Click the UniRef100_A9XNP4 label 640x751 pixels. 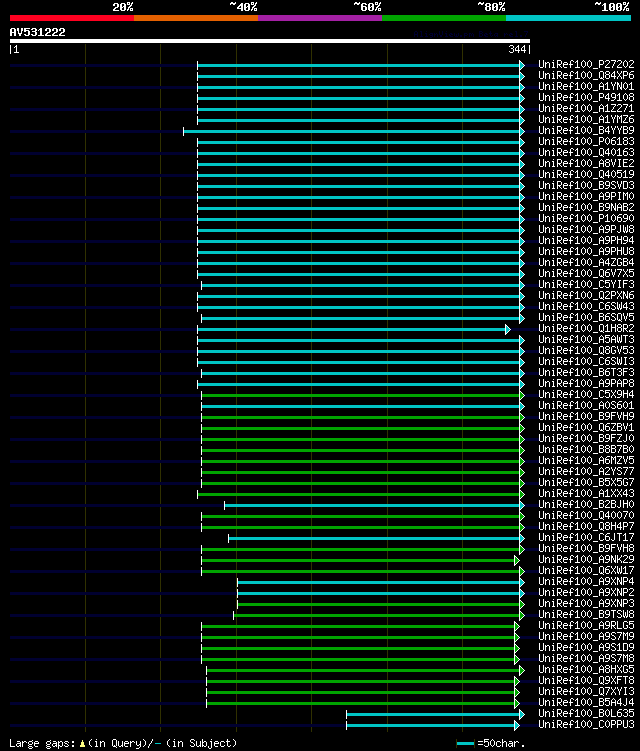point(586,582)
